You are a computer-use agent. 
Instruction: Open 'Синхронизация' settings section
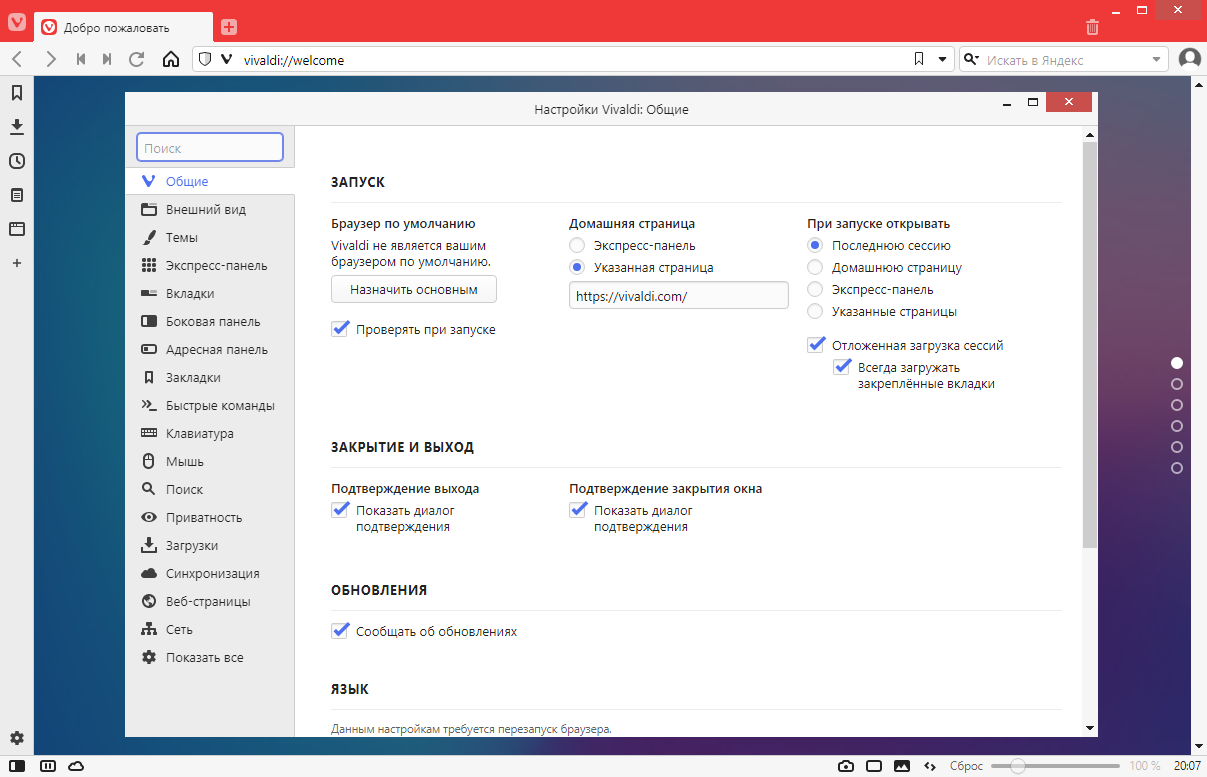click(210, 574)
